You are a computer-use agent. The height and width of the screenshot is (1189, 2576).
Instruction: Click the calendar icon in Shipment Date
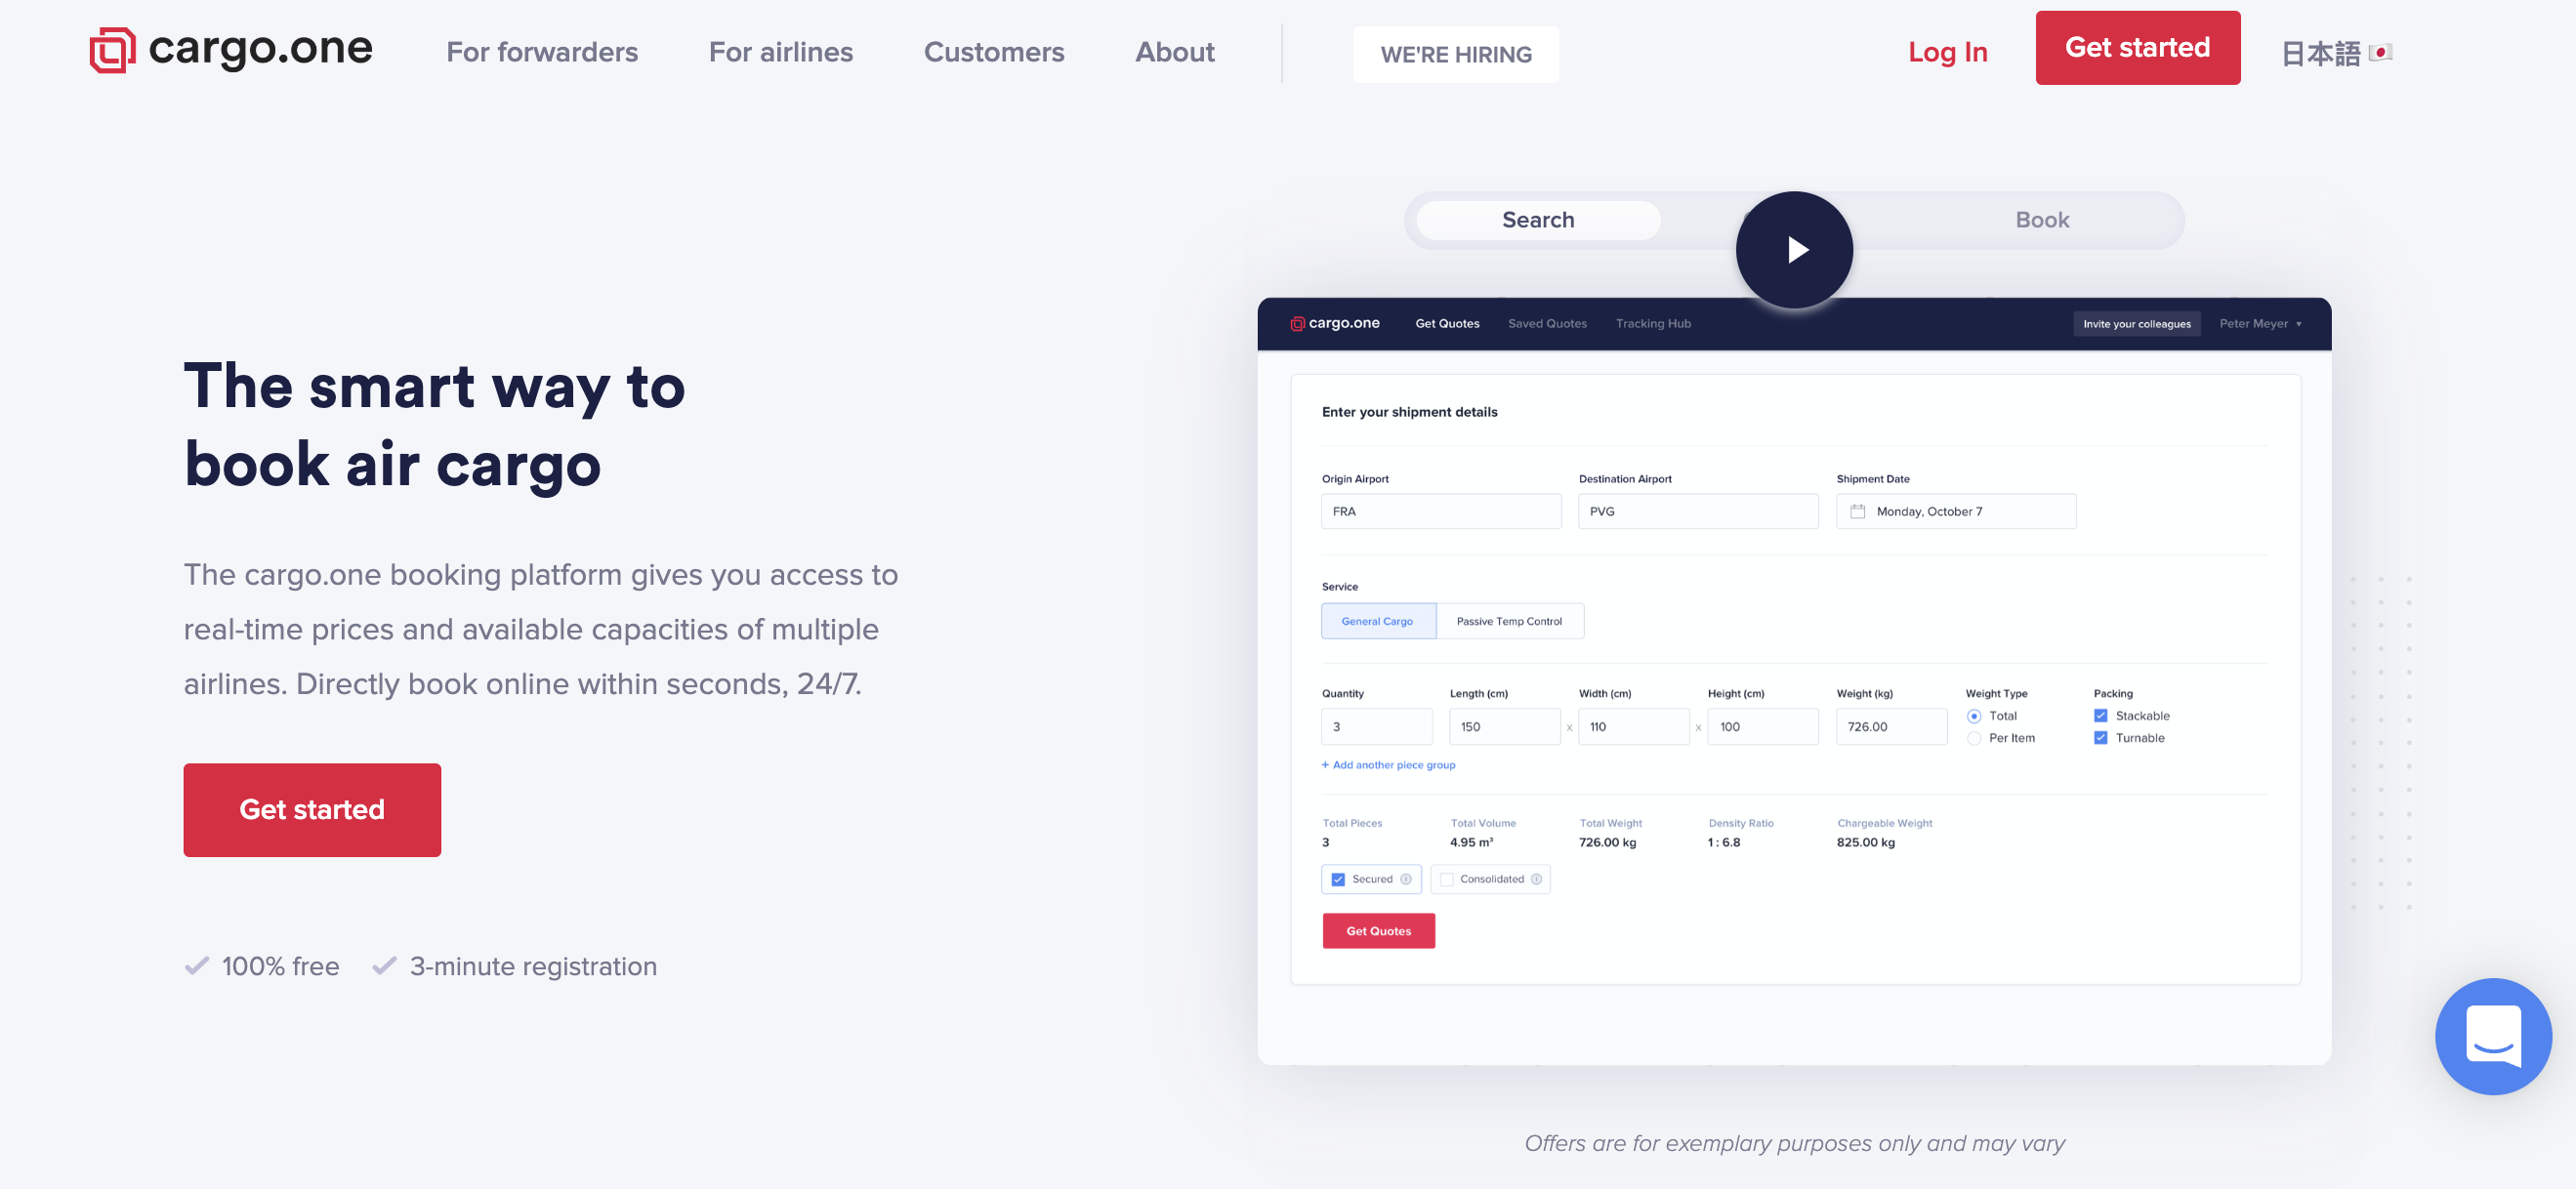click(x=1857, y=511)
